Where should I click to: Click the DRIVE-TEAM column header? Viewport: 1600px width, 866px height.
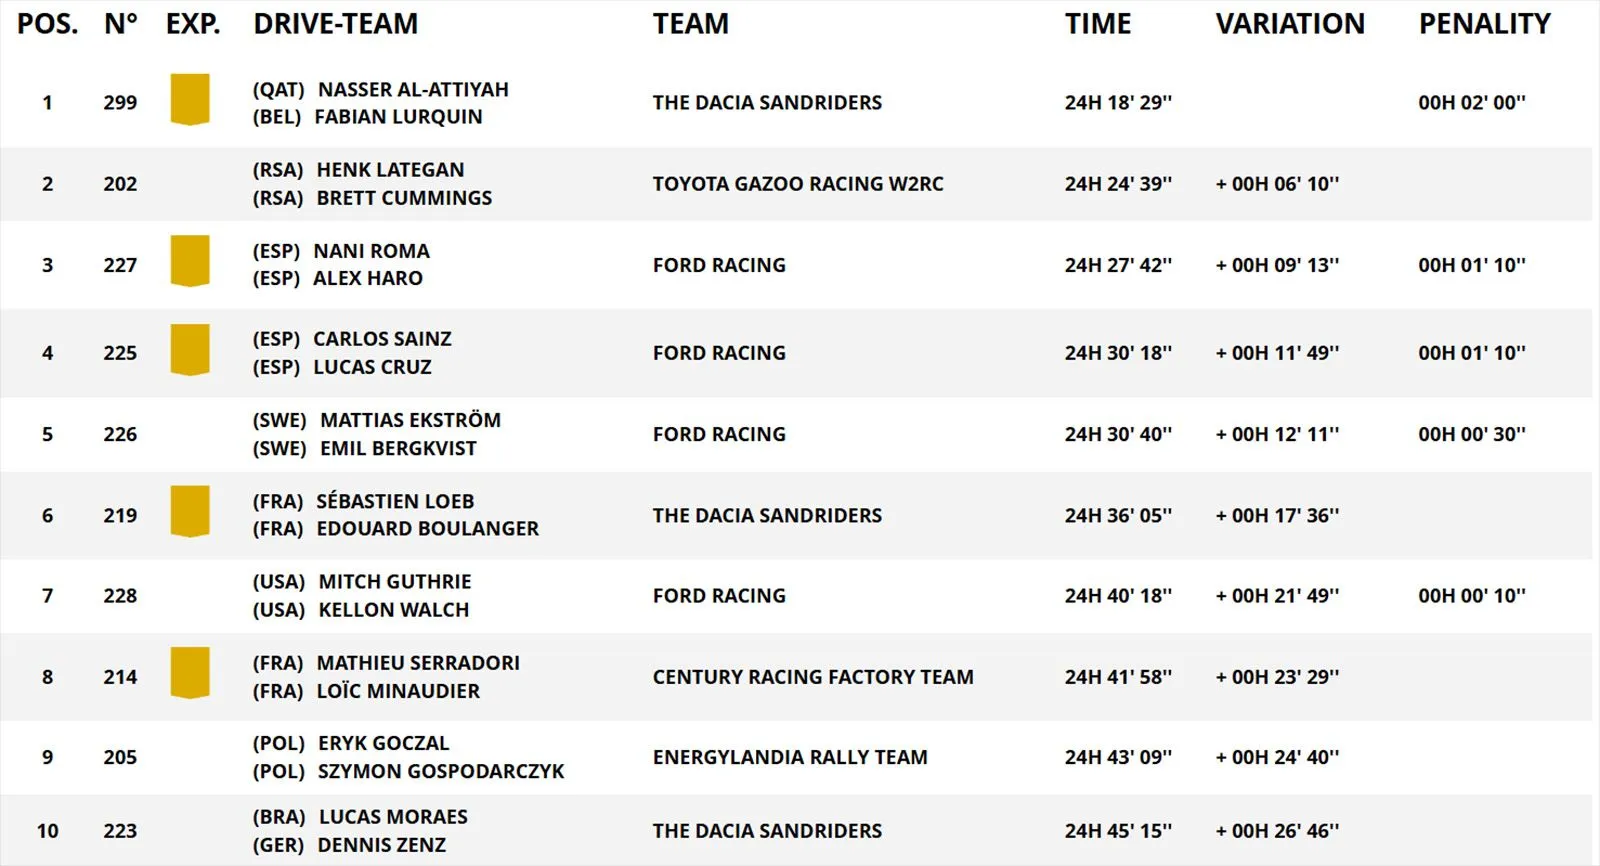(x=335, y=24)
